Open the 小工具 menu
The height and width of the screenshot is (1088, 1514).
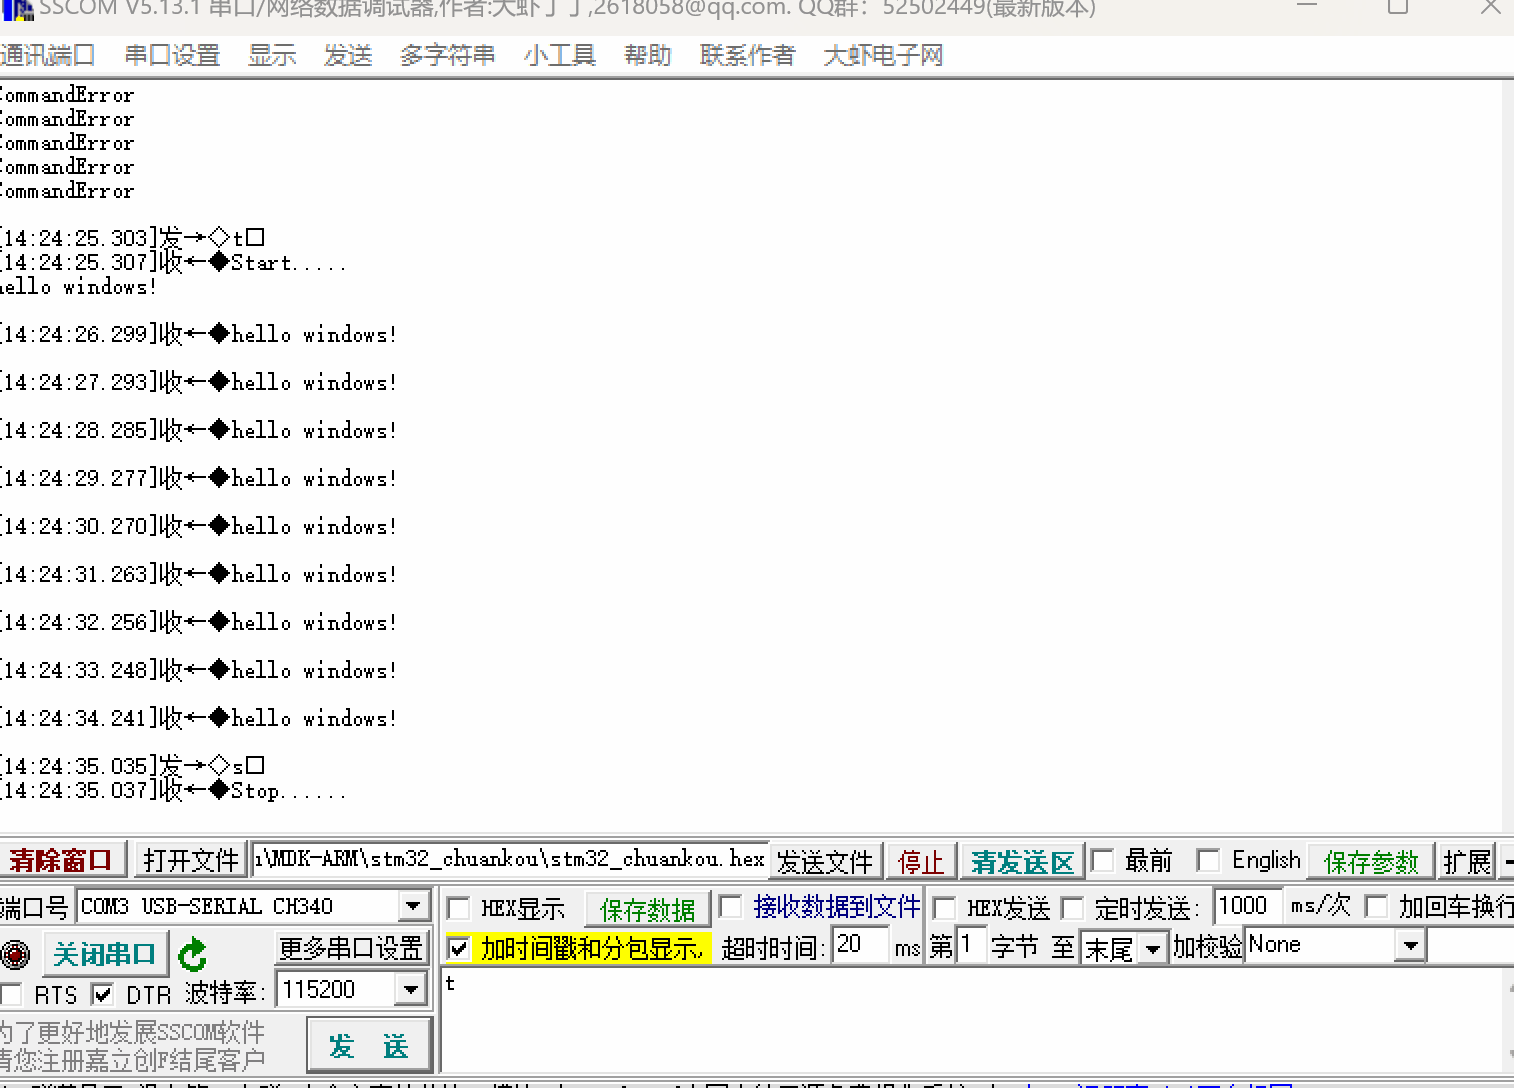560,55
